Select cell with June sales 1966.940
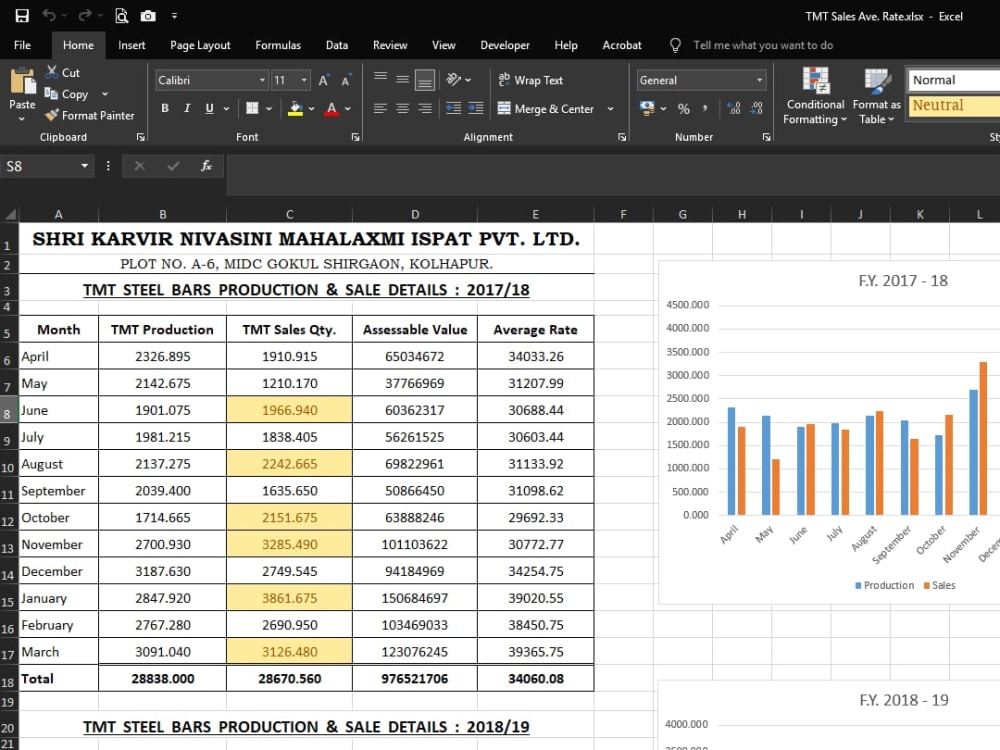 point(289,410)
